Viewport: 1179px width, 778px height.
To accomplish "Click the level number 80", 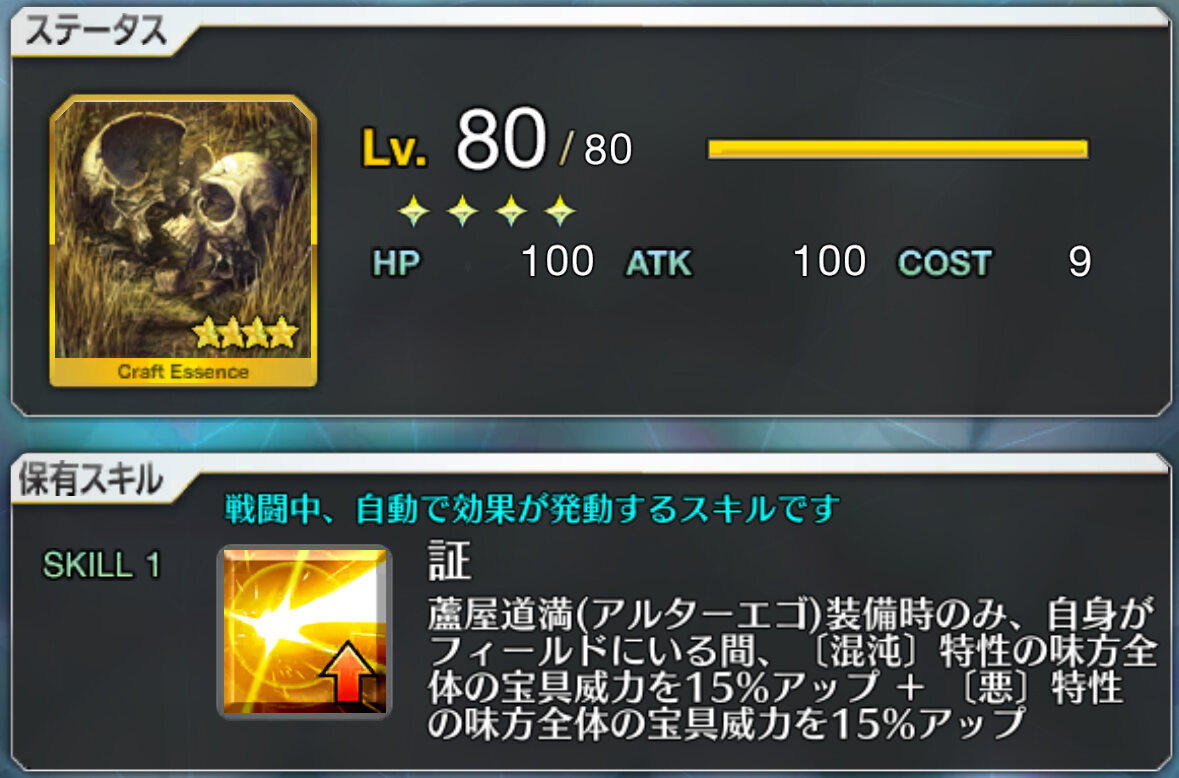I will [501, 139].
